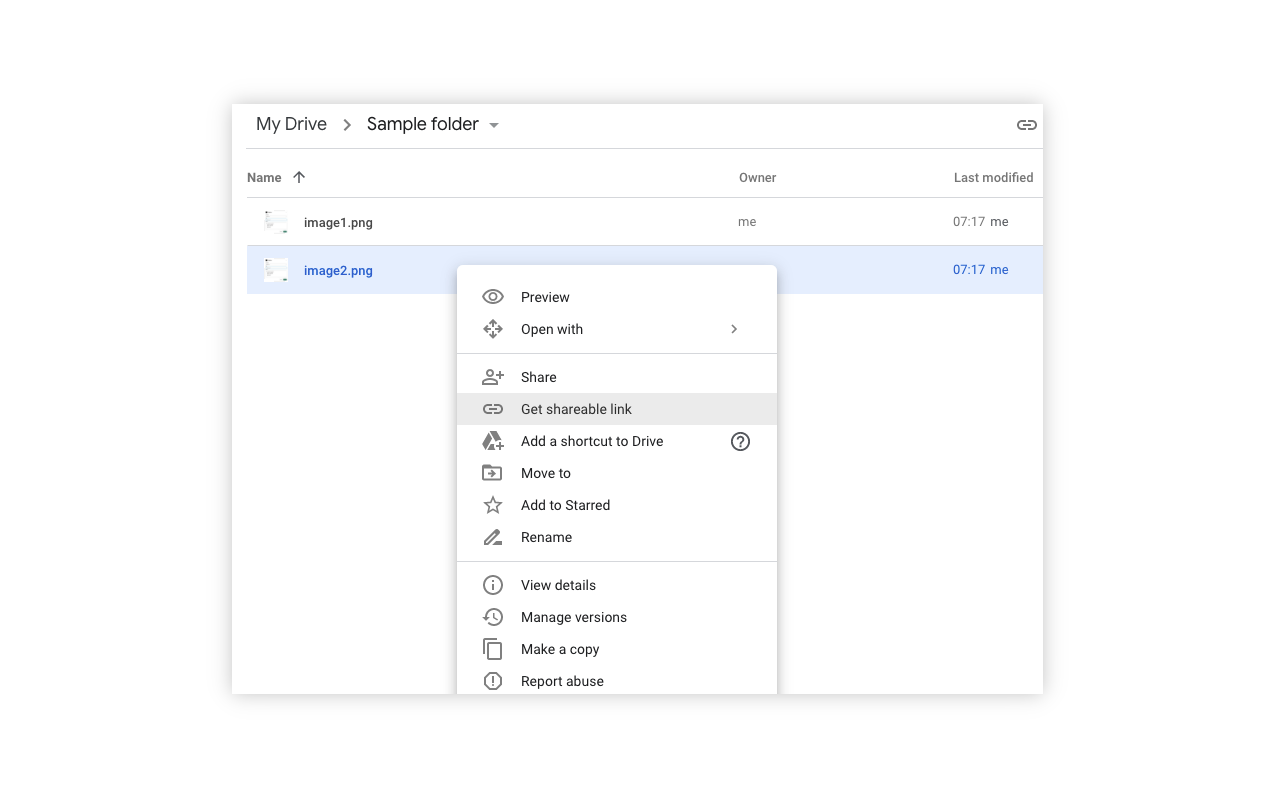The image size is (1280, 800).
Task: Click the exclamation Report abuse icon
Action: [x=493, y=681]
